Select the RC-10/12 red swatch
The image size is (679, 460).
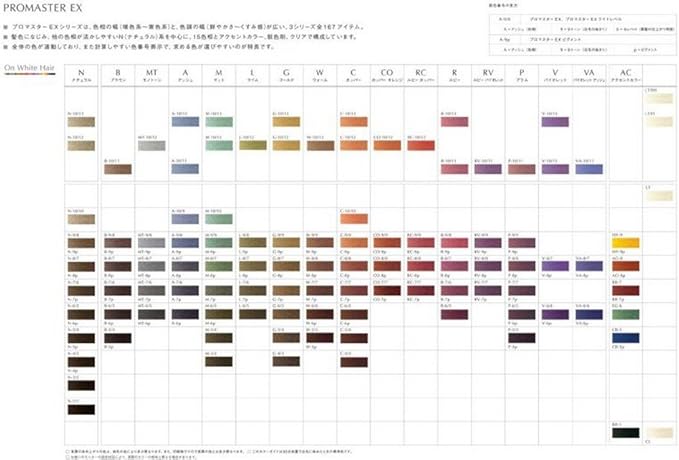421,145
